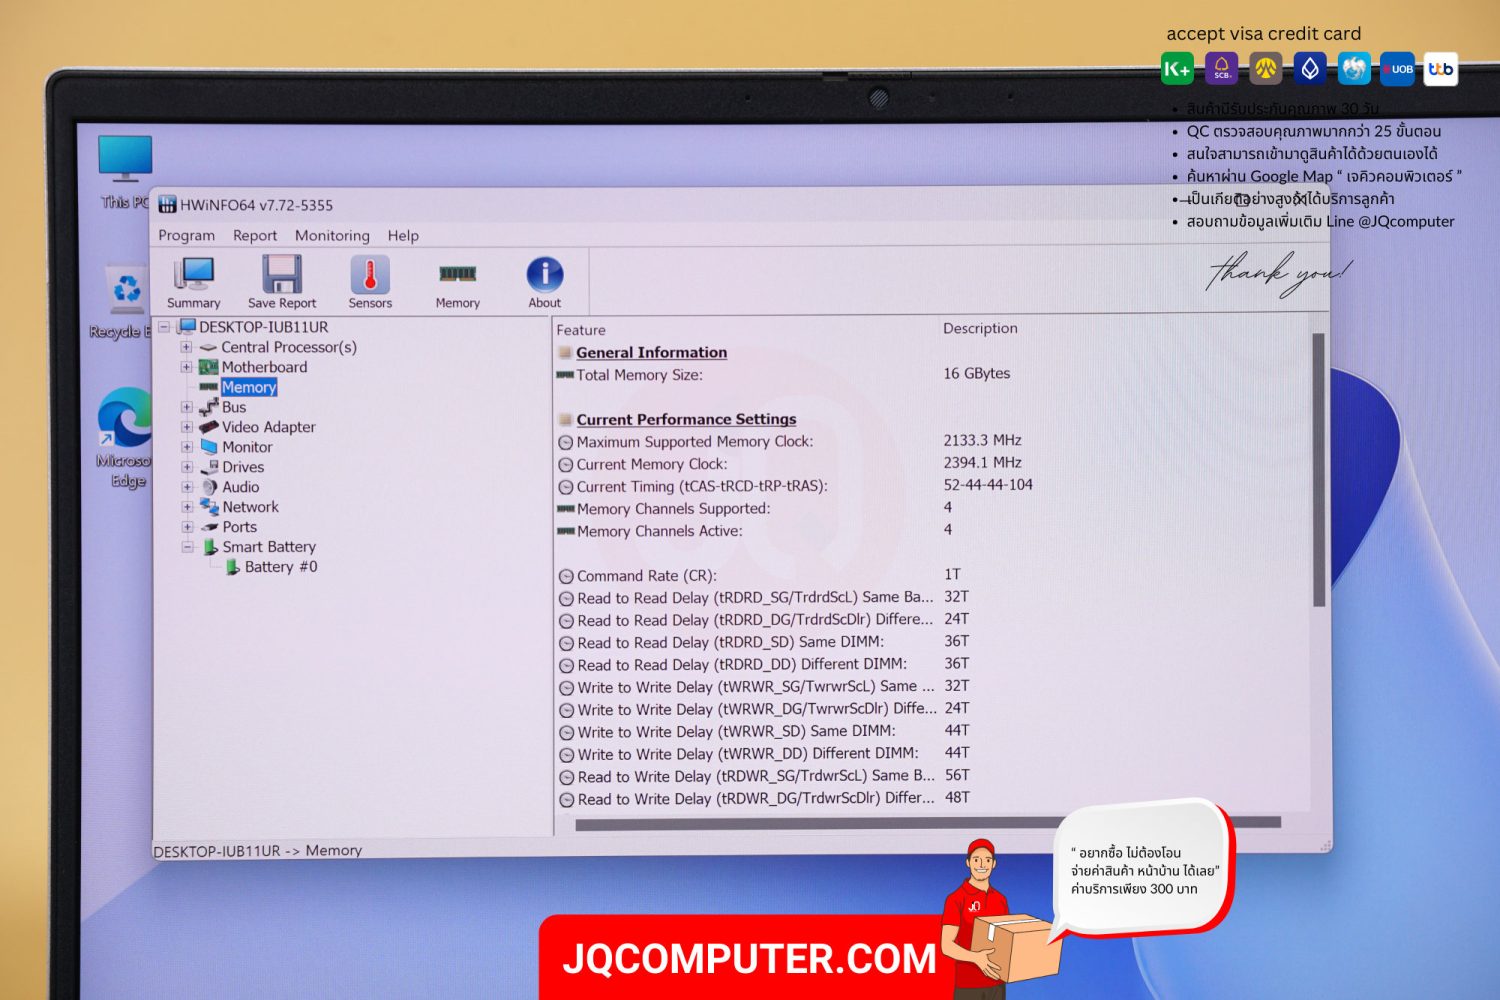Click the clock icon beside Command Rate (CR)
This screenshot has width=1500, height=1000.
566,576
